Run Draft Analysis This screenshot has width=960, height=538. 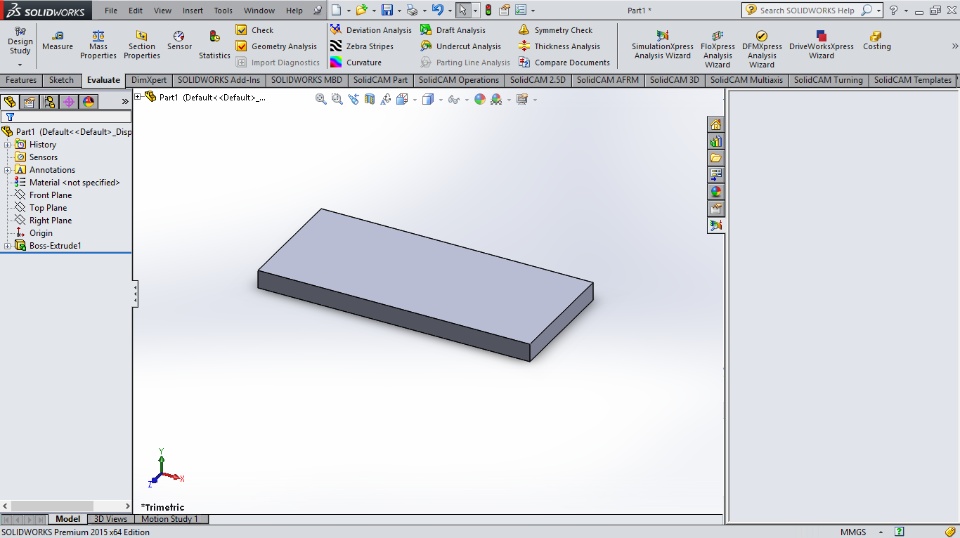pos(452,30)
